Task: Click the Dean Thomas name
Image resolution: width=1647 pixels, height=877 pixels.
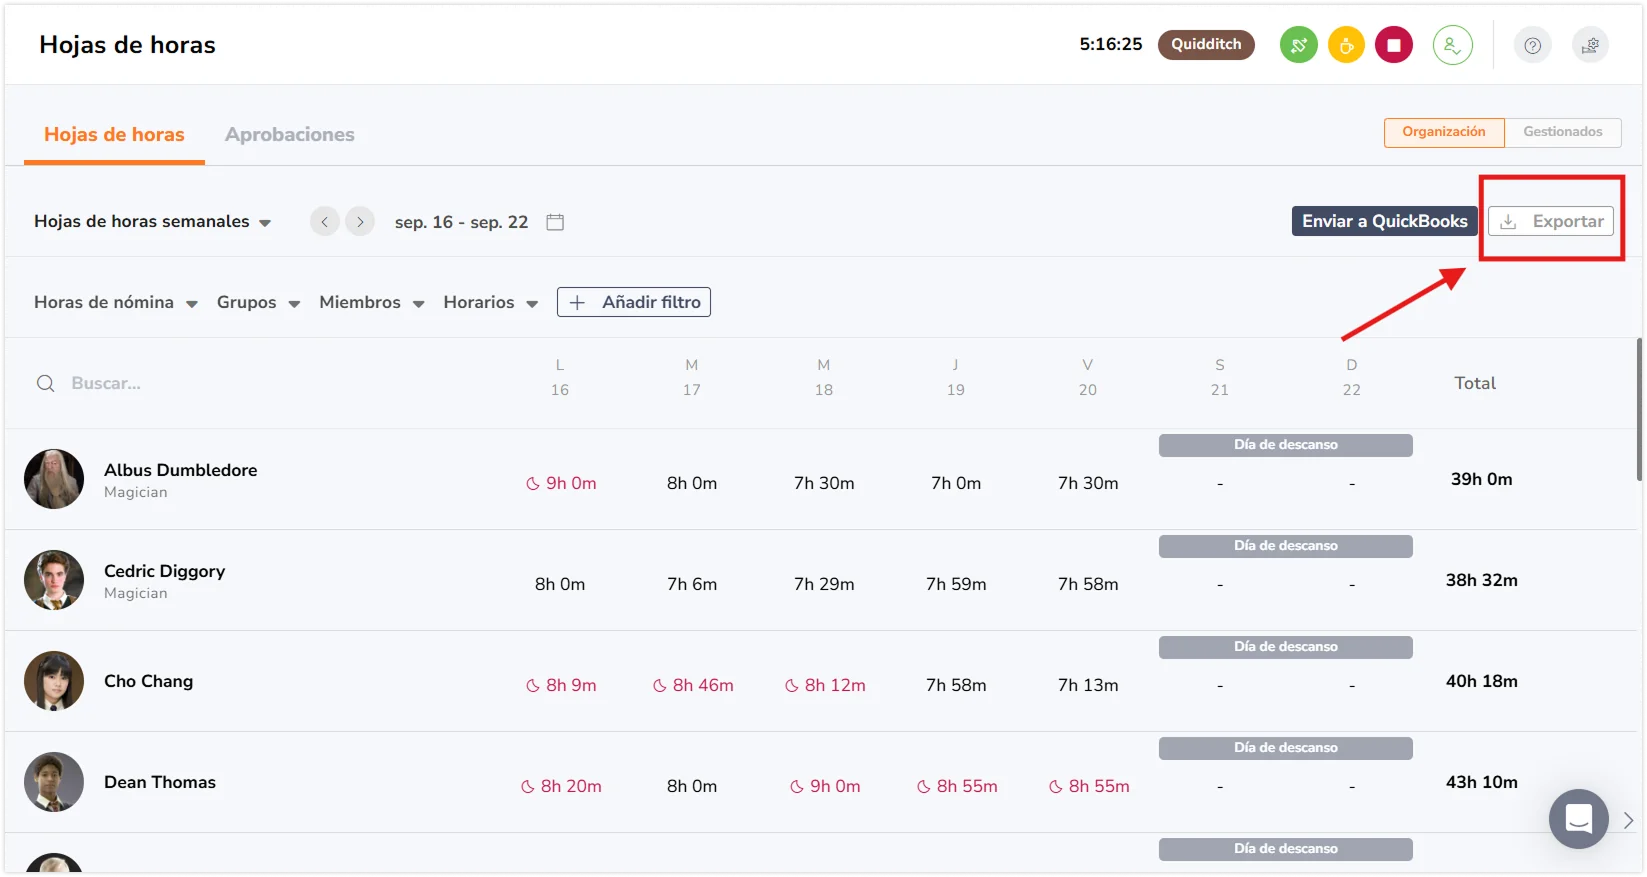Action: [x=160, y=782]
